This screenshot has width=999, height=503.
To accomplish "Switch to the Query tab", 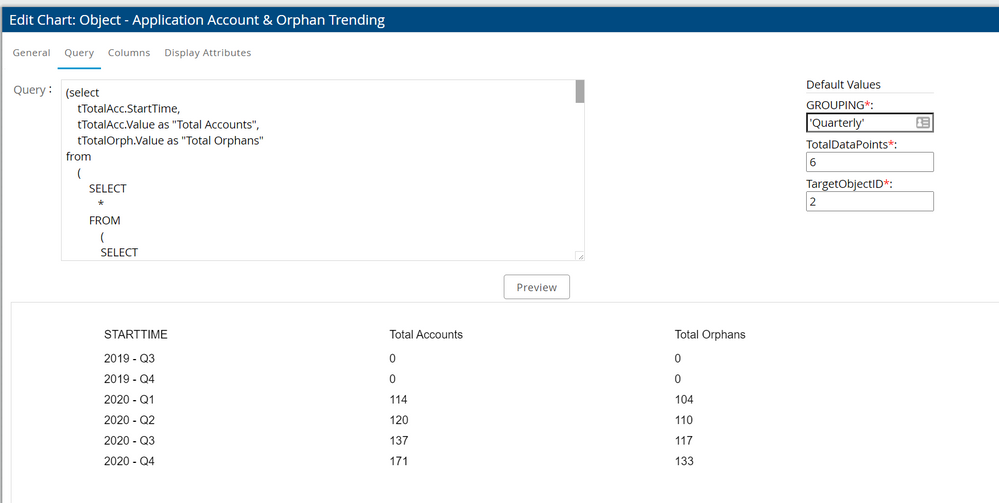I will click(79, 53).
